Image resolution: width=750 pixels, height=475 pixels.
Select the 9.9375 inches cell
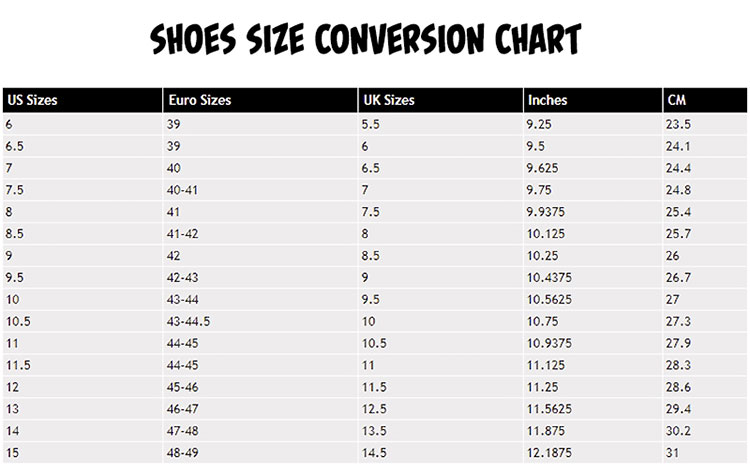(593, 211)
